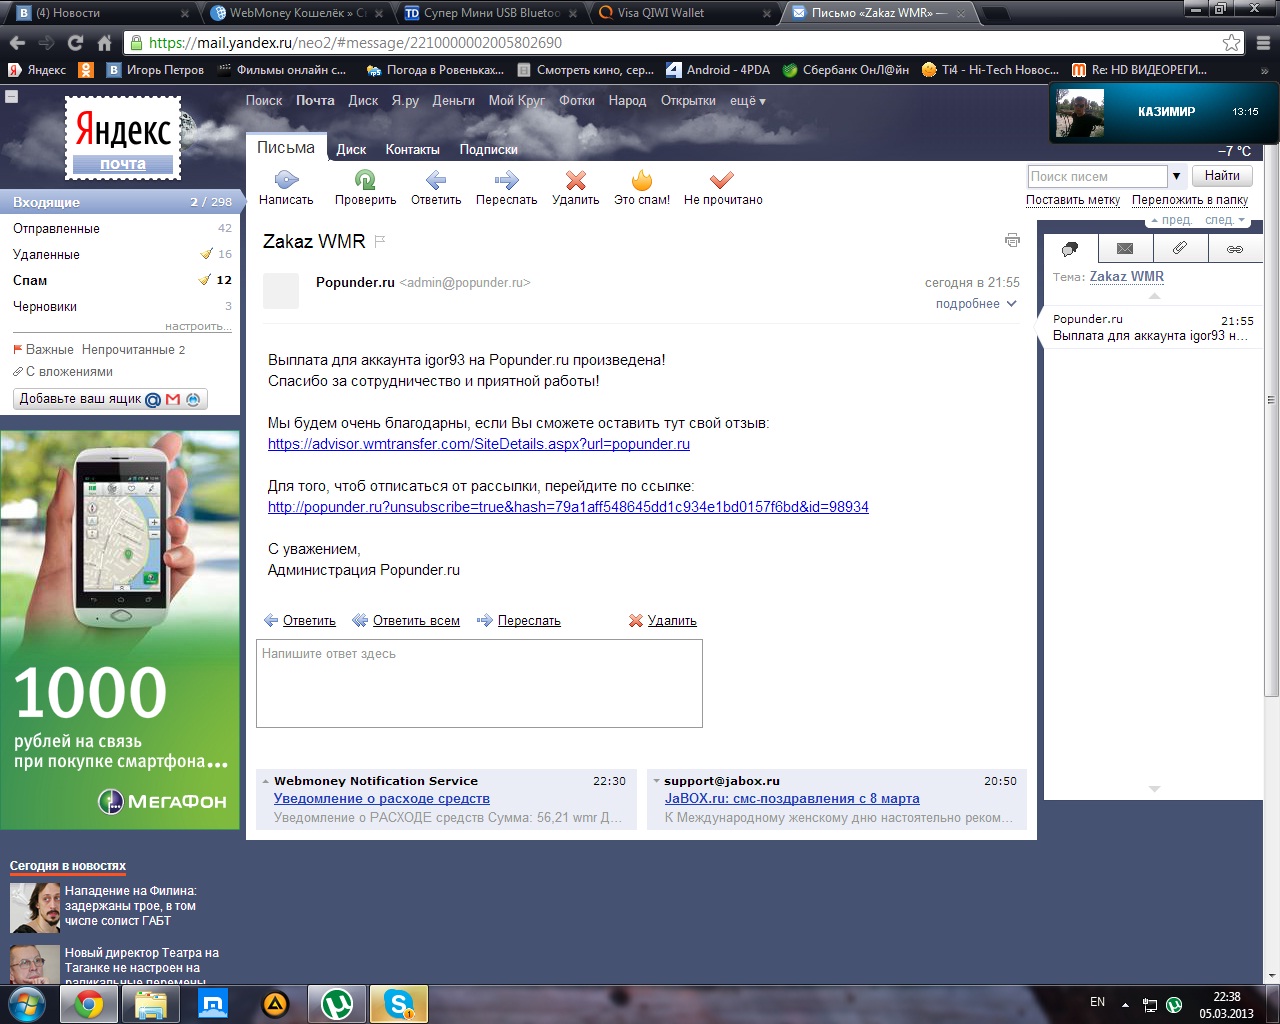Switch to the Контакты tab
This screenshot has height=1024, width=1280.
coord(412,150)
